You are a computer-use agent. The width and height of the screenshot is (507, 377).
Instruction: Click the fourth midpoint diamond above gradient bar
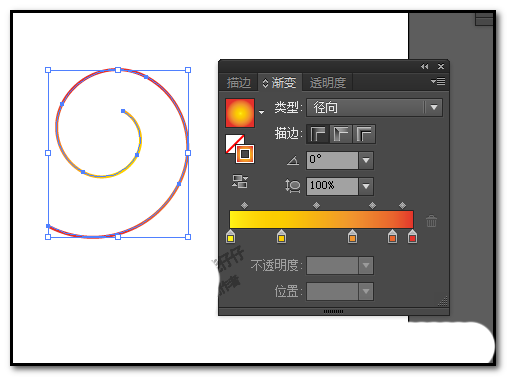pyautogui.click(x=402, y=205)
